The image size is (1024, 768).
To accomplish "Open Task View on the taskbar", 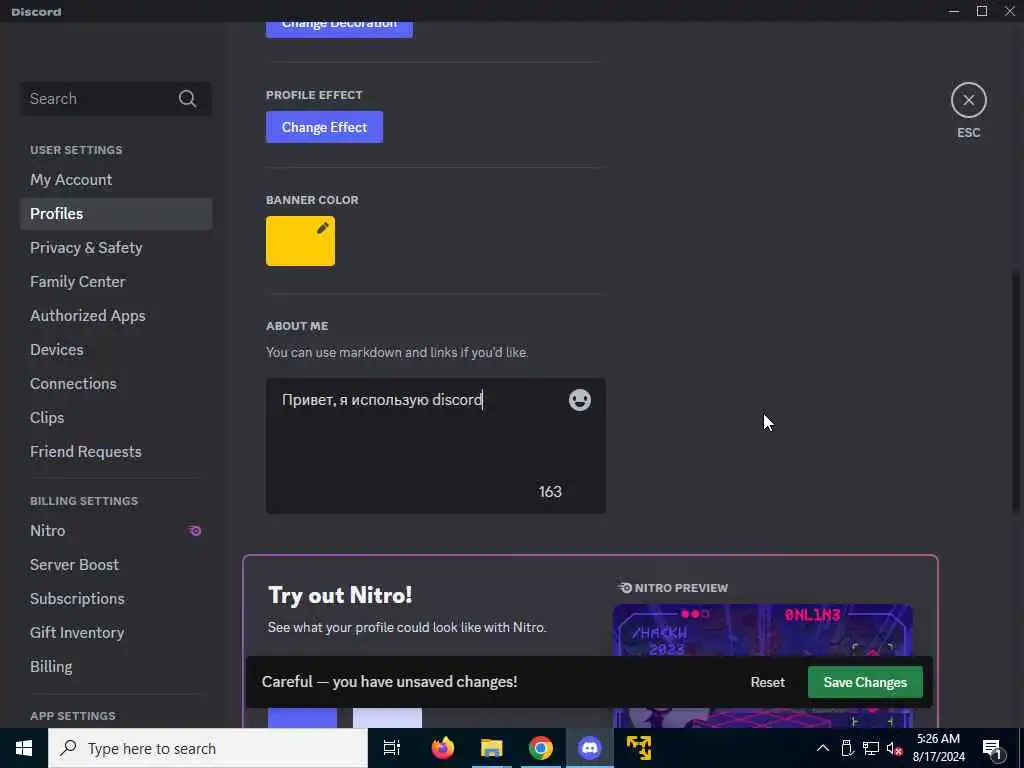I will (392, 748).
